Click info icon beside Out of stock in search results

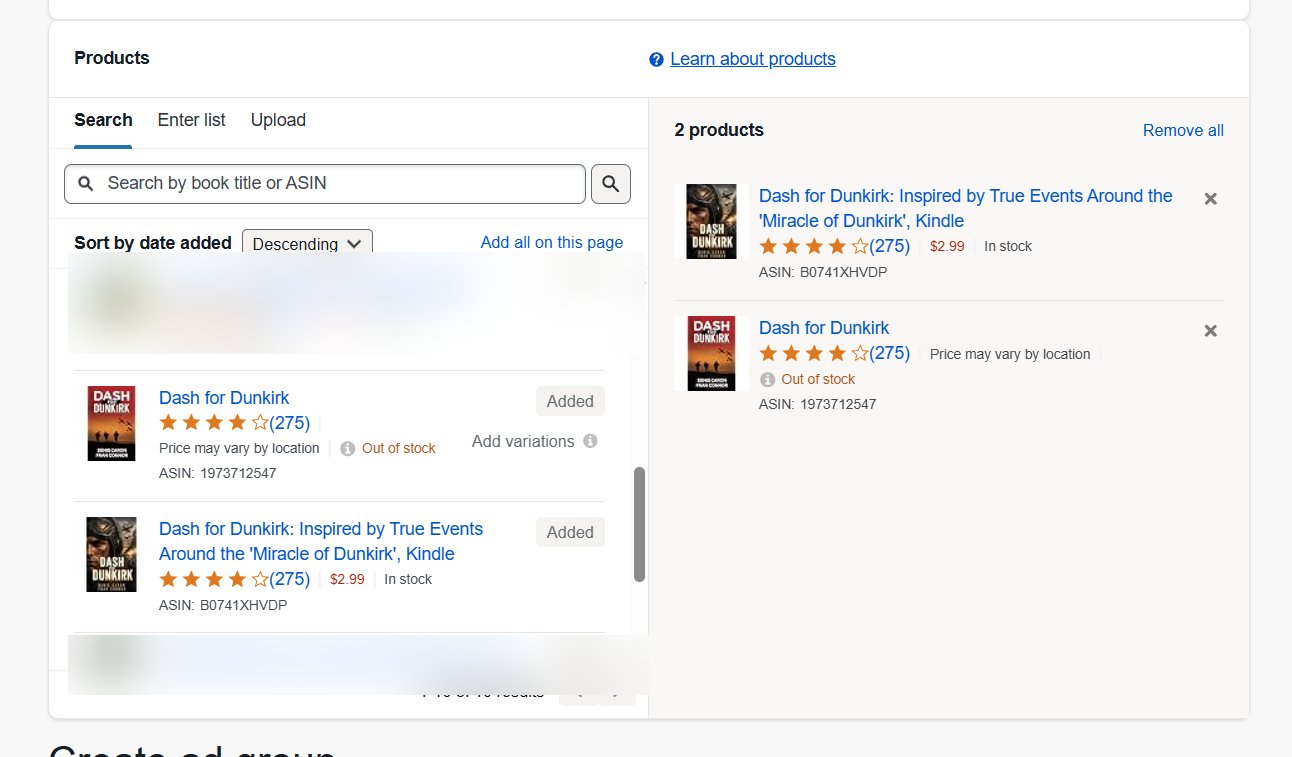[x=348, y=449]
